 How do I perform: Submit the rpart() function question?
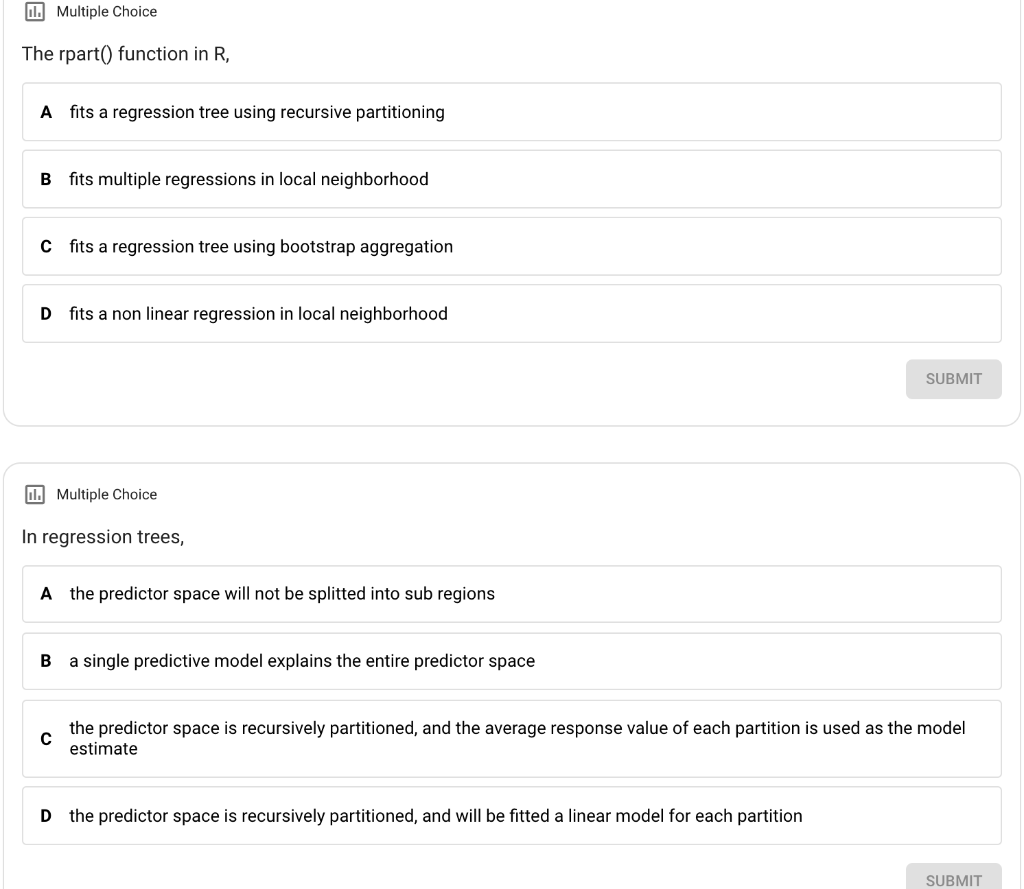(953, 379)
